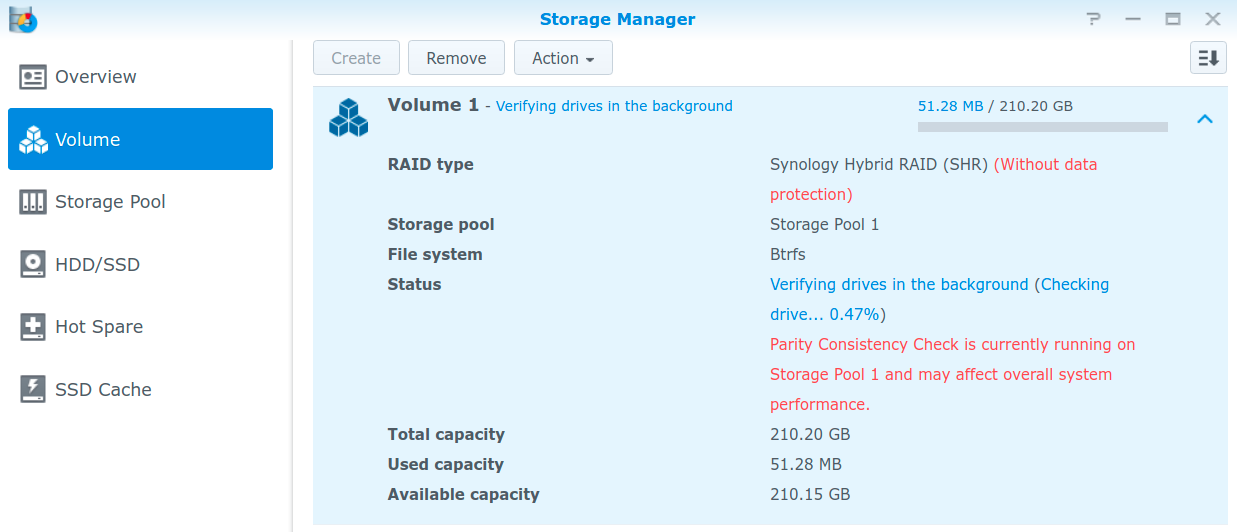Image resolution: width=1237 pixels, height=532 pixels.
Task: Click the Overview sidebar icon
Action: (x=33, y=77)
